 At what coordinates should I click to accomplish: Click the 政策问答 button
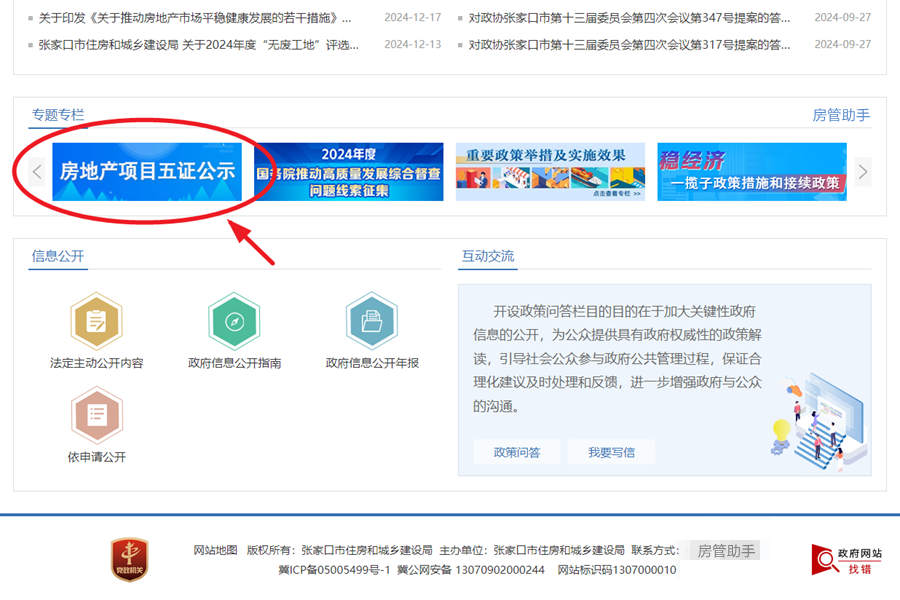click(516, 452)
